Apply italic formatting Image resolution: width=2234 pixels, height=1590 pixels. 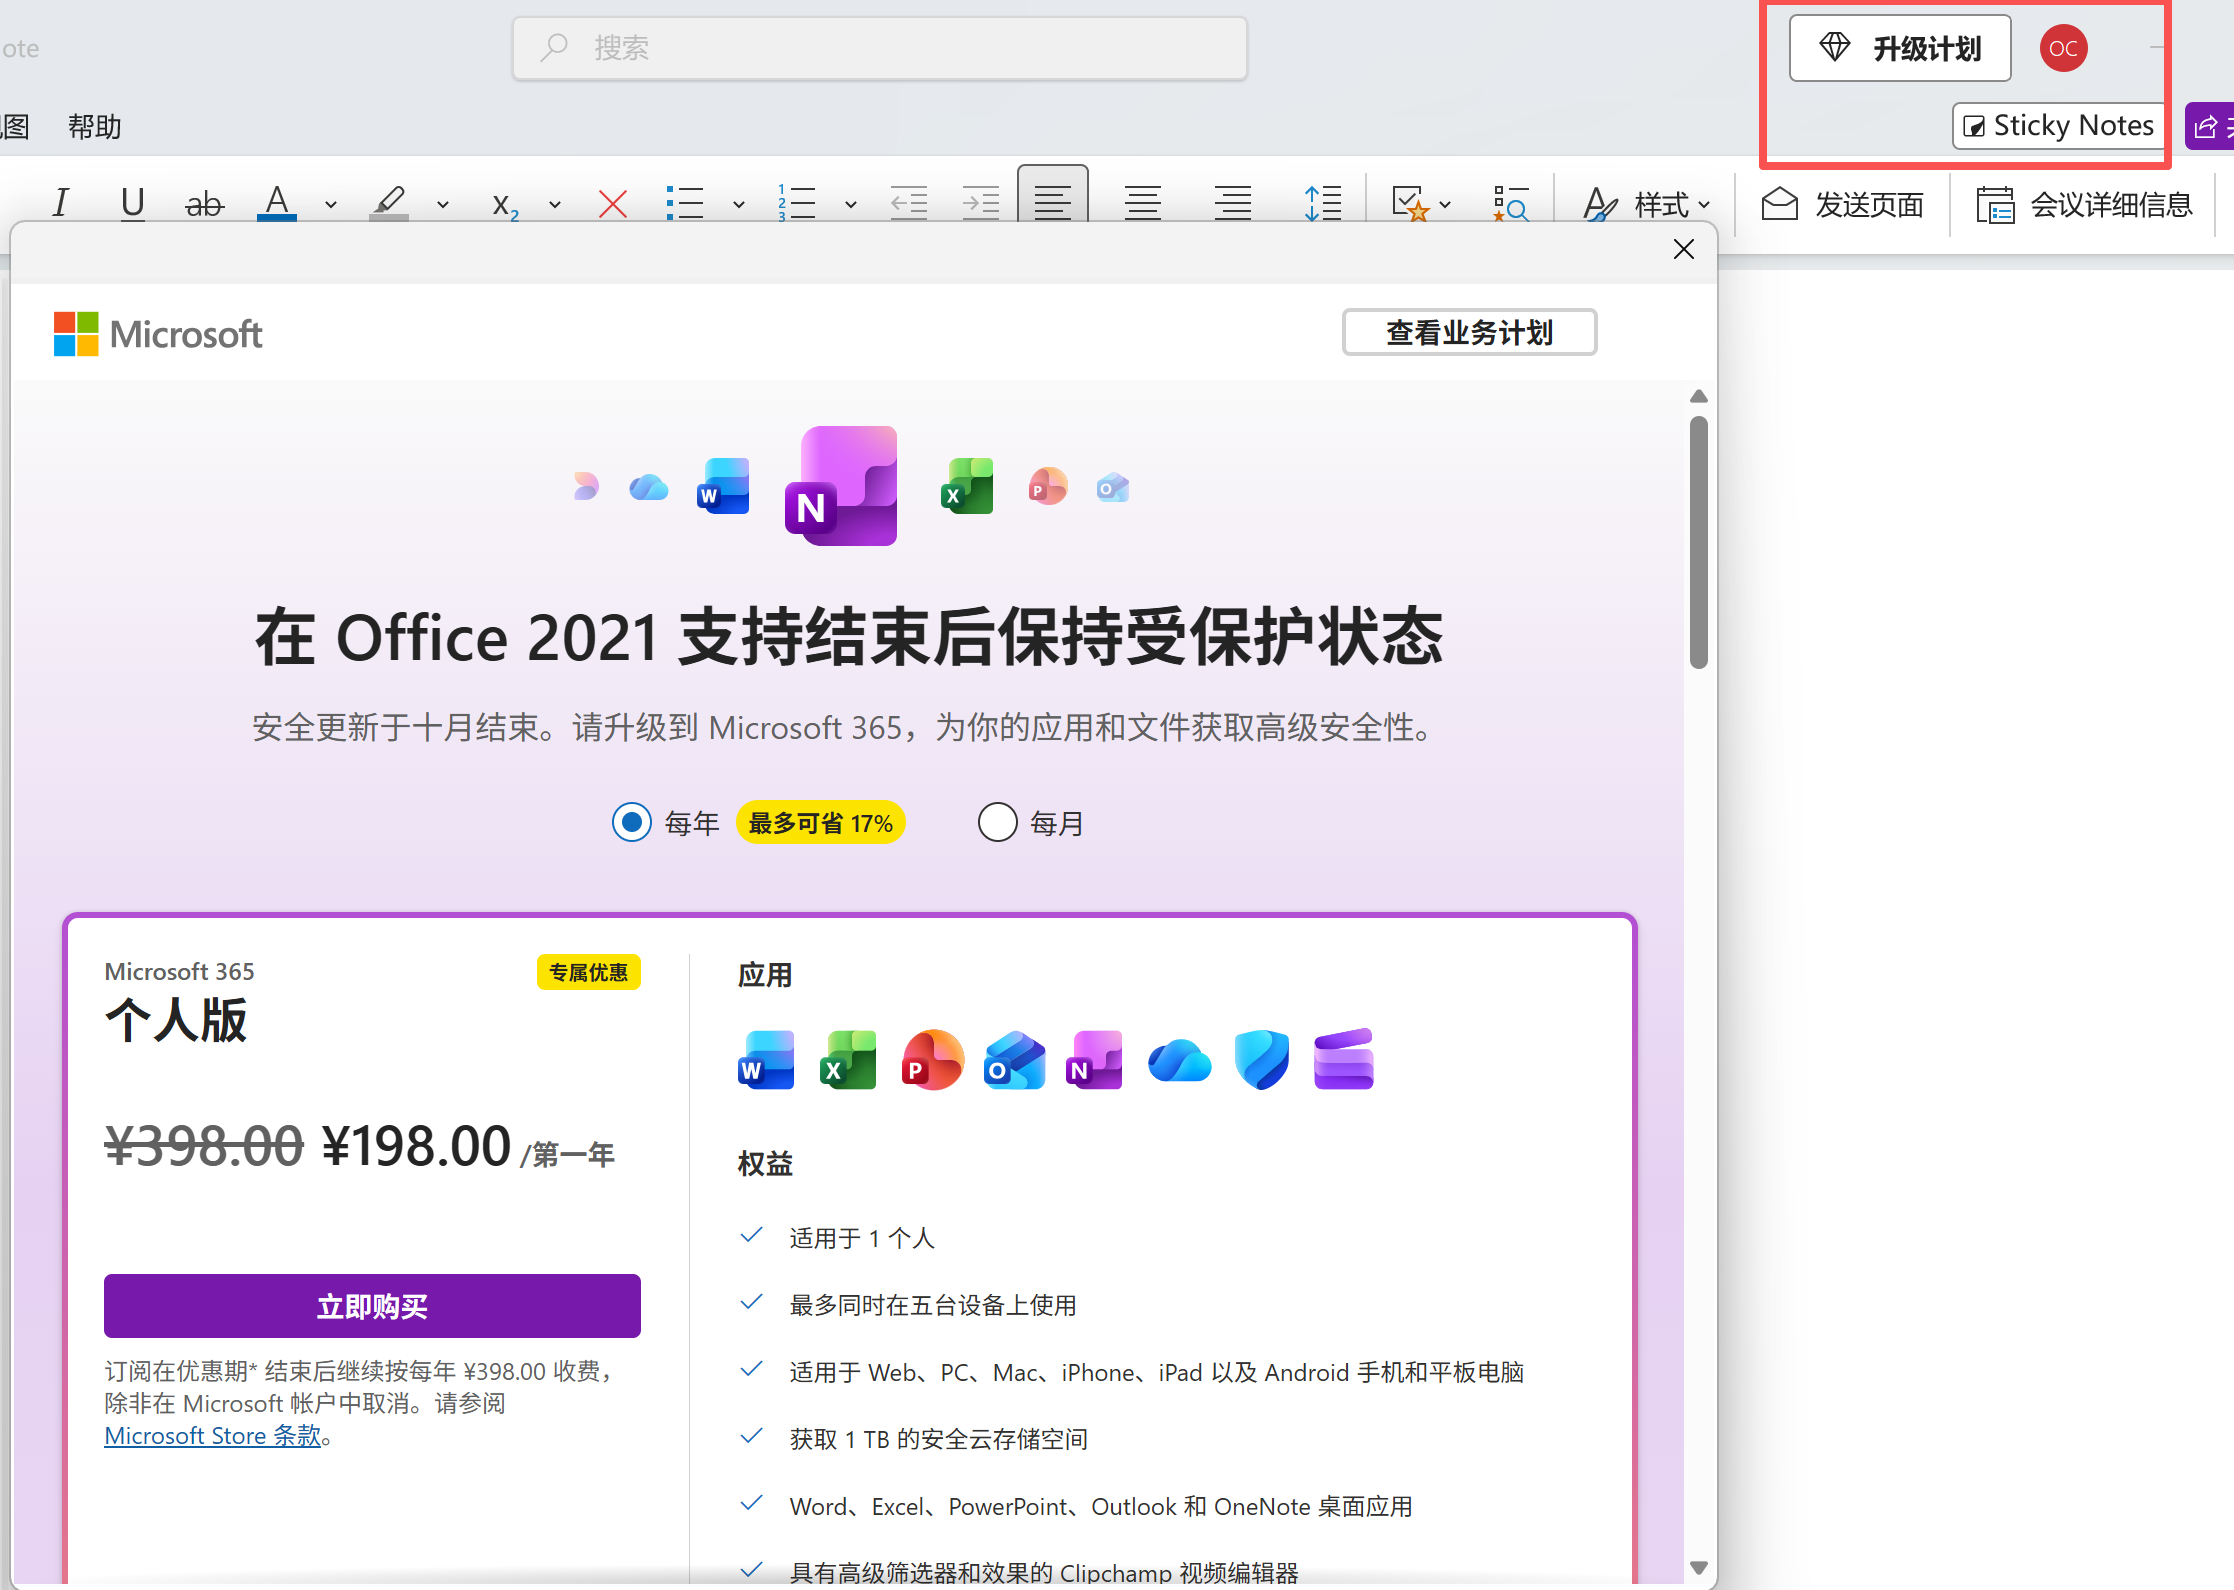tap(61, 203)
